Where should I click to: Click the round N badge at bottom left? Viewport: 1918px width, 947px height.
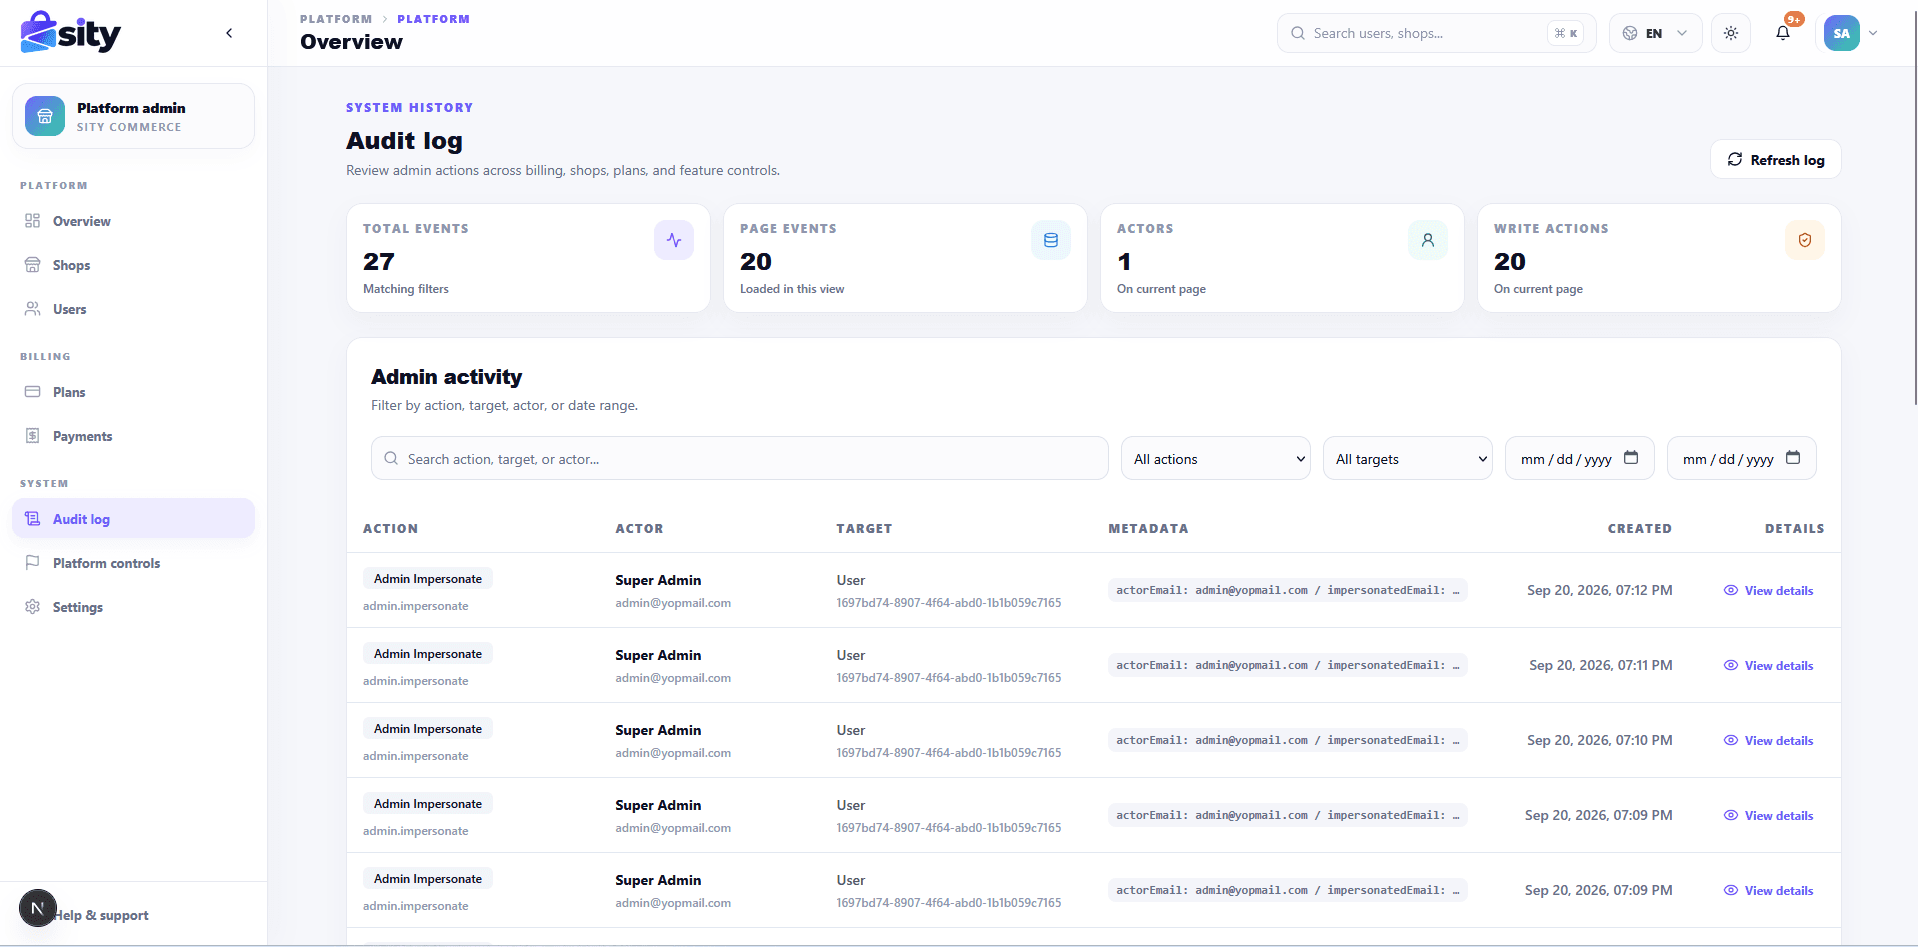38,908
